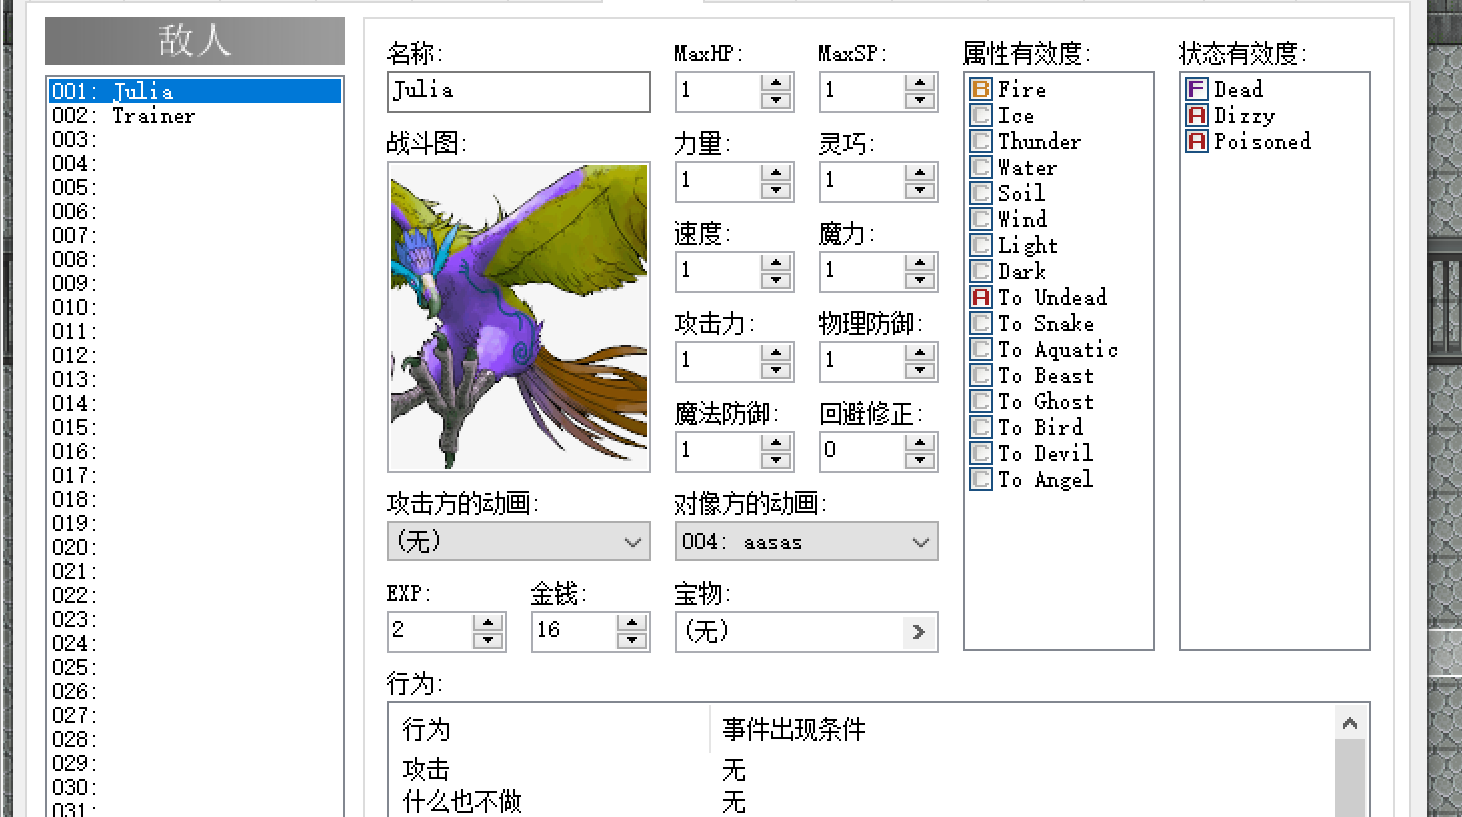
Task: Cycle the Thunder element rating box
Action: [981, 141]
